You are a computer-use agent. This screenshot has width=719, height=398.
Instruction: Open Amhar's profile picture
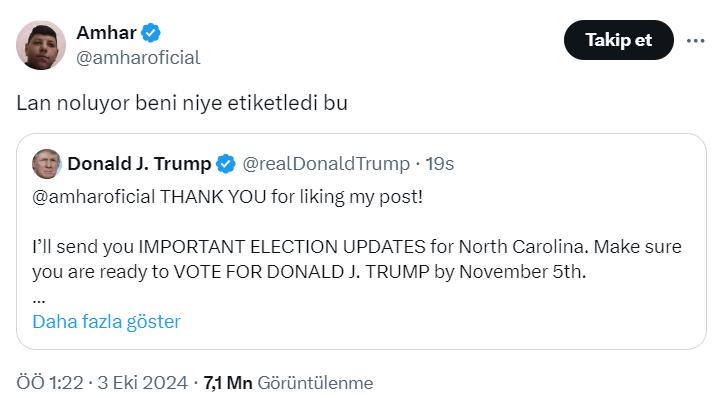[x=41, y=45]
